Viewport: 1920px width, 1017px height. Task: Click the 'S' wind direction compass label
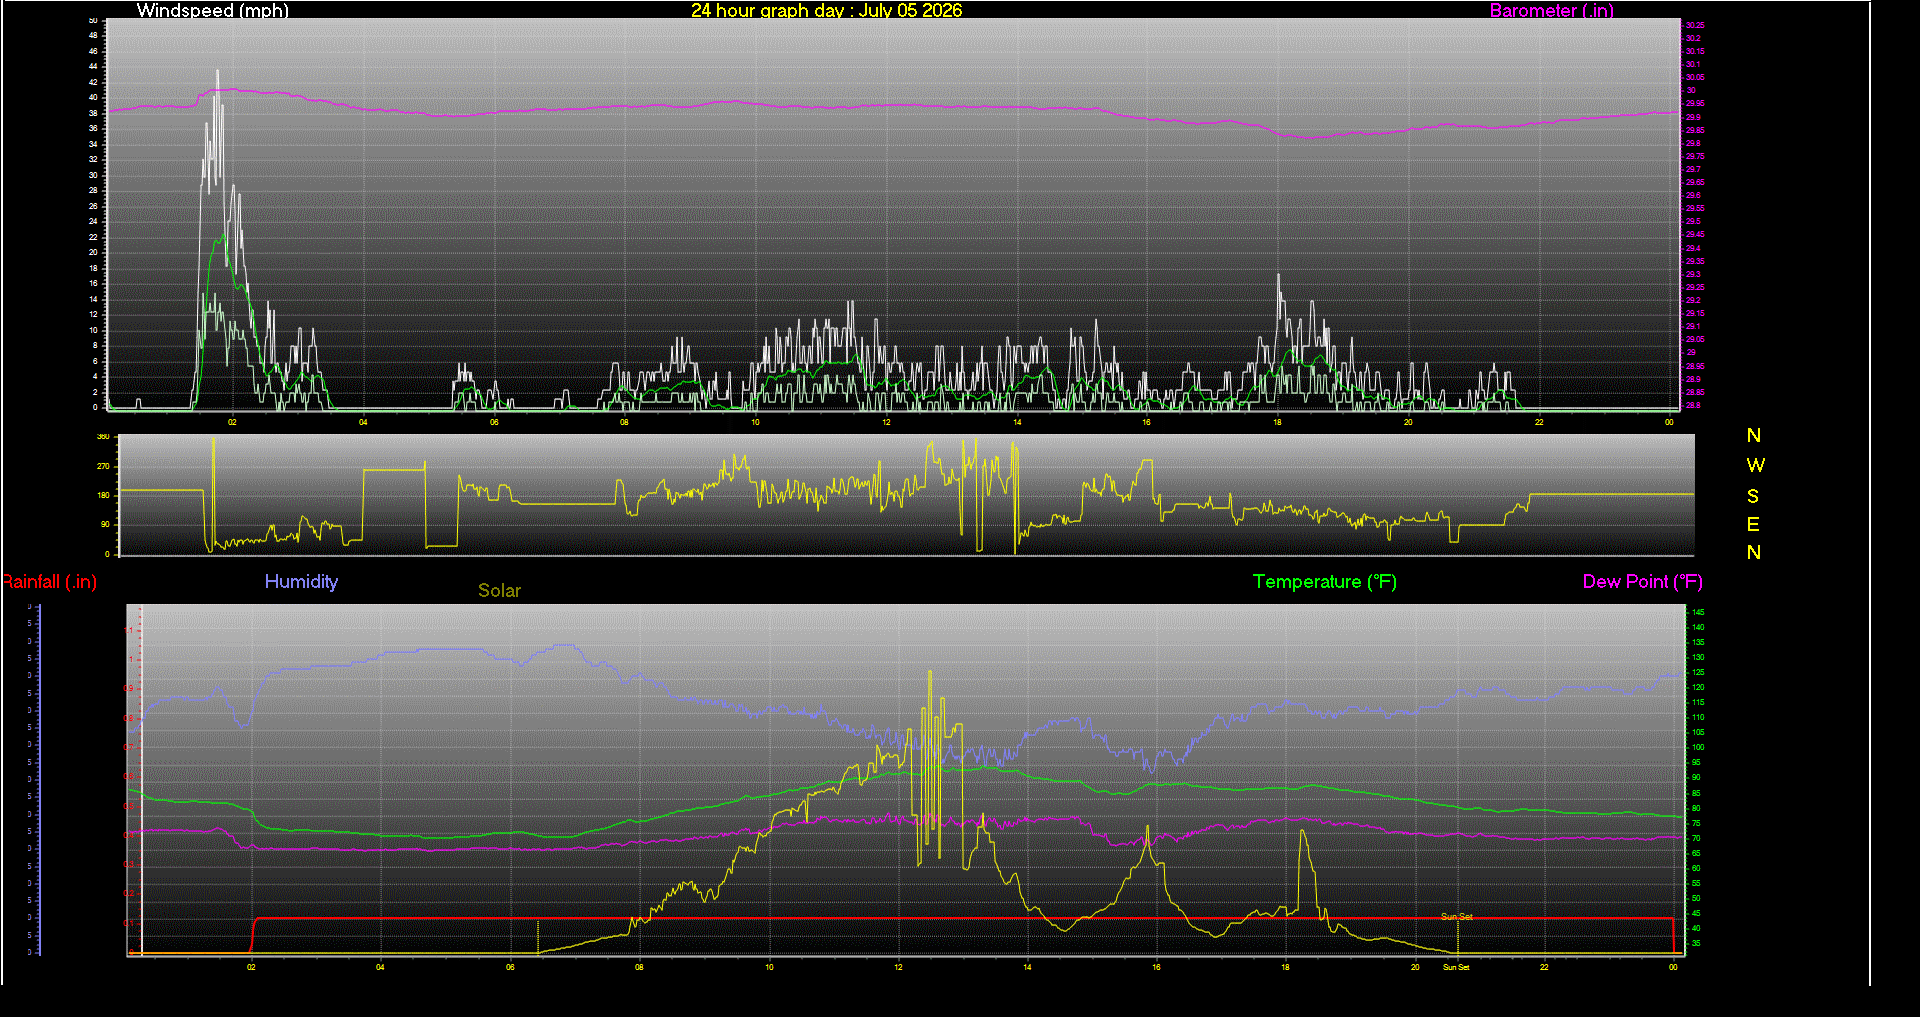1753,496
